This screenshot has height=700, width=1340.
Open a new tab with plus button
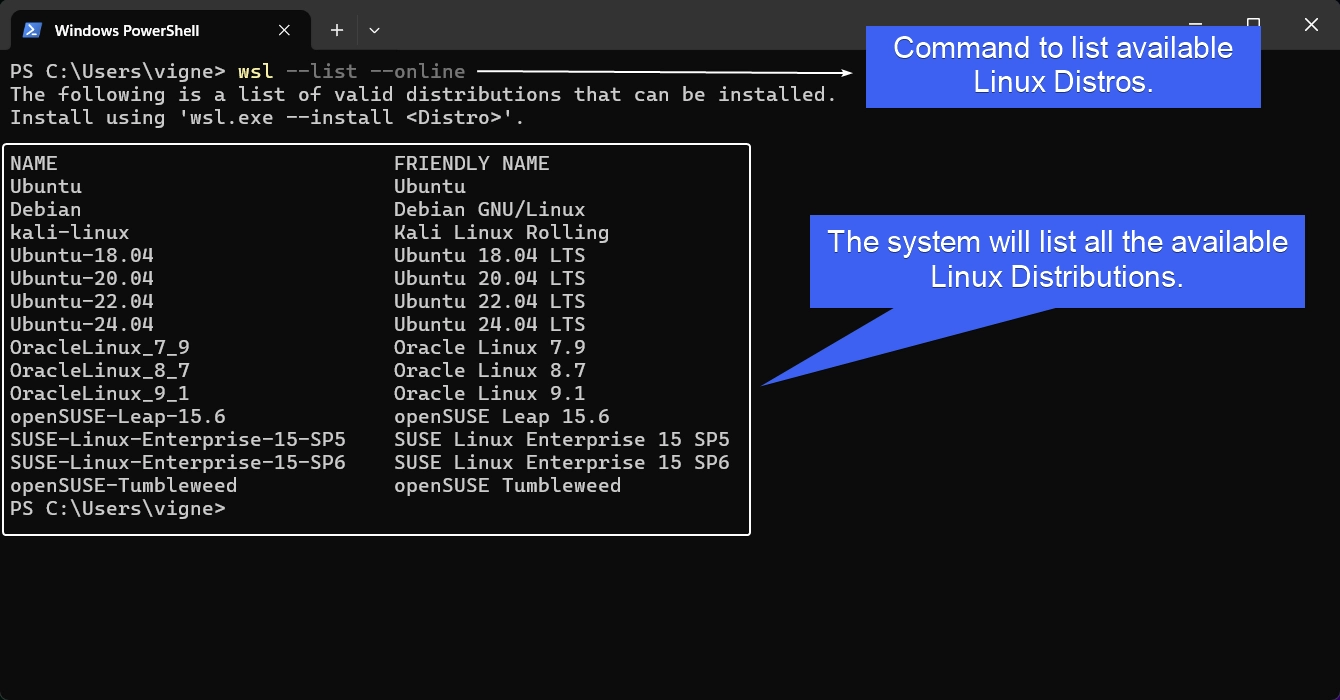337,30
